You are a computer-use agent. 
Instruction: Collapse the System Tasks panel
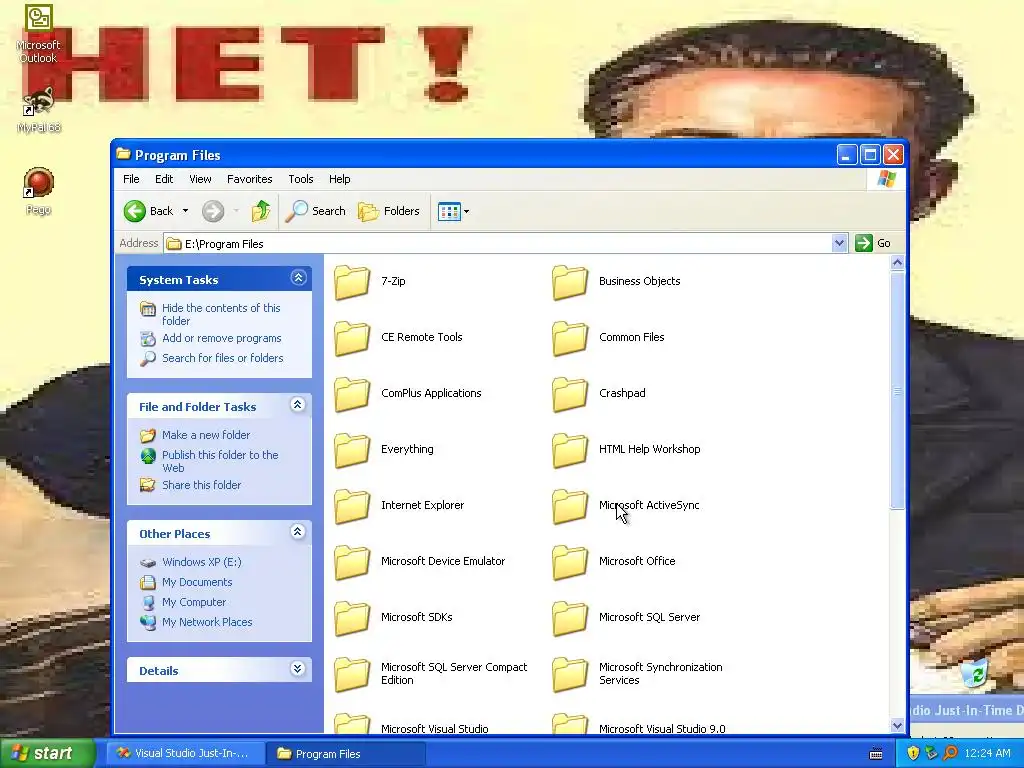click(x=298, y=278)
